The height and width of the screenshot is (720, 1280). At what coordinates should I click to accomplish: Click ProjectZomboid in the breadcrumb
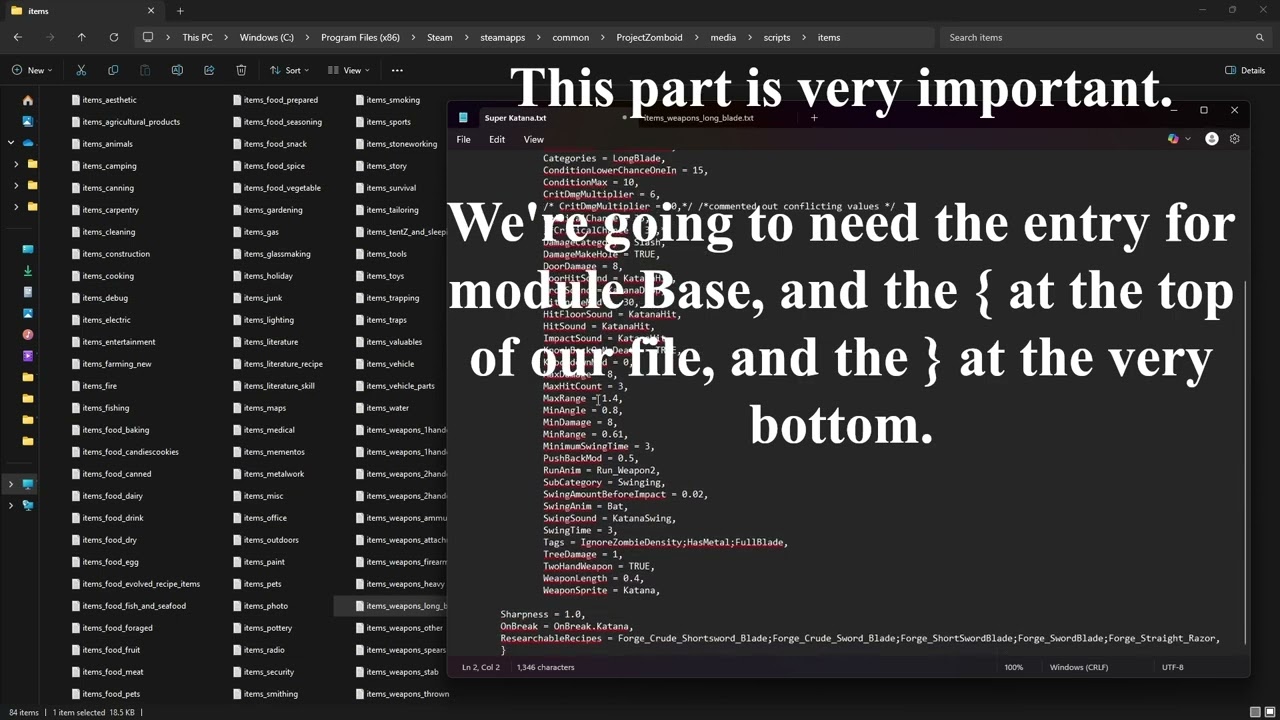(x=649, y=37)
